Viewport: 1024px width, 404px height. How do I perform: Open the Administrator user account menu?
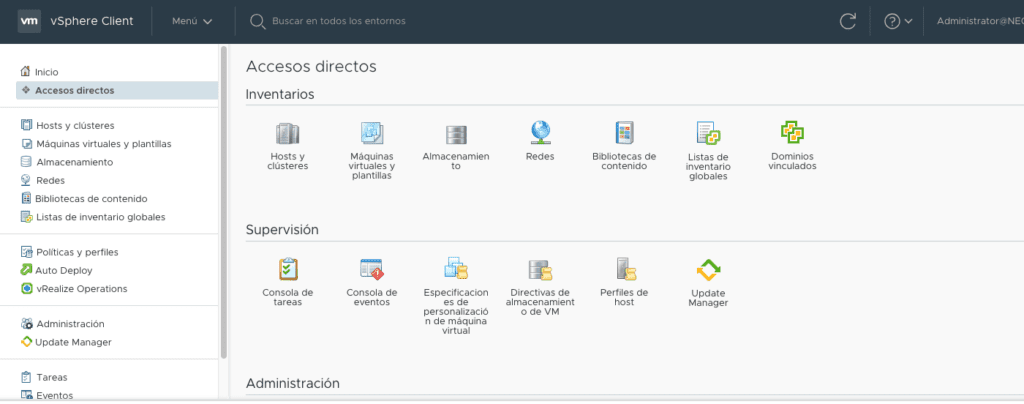click(x=980, y=21)
